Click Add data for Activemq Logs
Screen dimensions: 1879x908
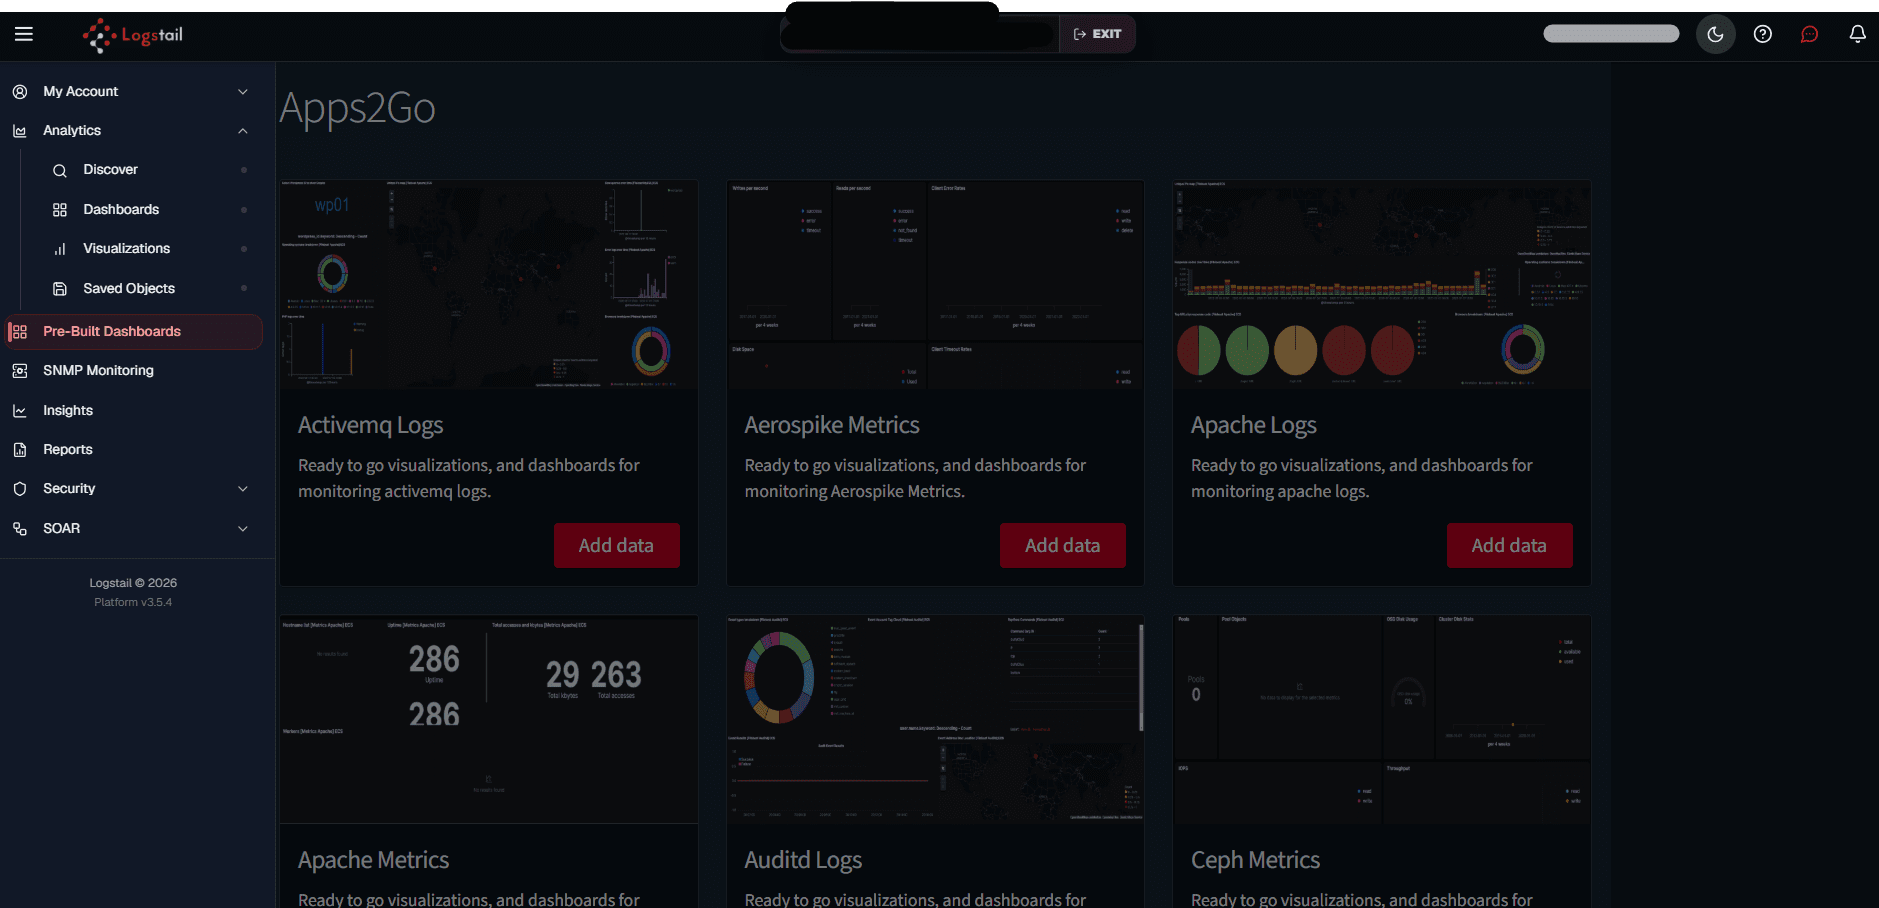[x=616, y=546]
